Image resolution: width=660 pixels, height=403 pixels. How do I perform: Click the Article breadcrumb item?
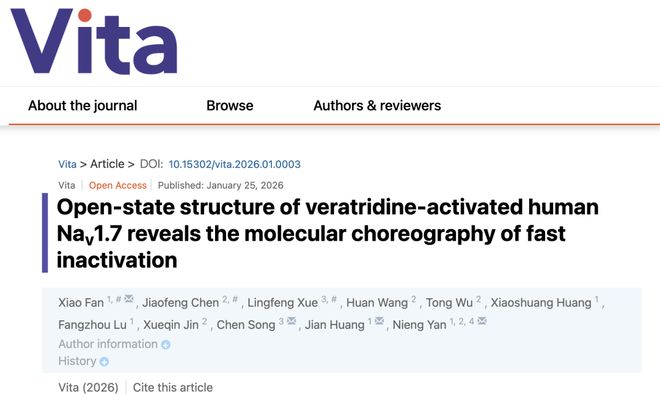pos(107,164)
